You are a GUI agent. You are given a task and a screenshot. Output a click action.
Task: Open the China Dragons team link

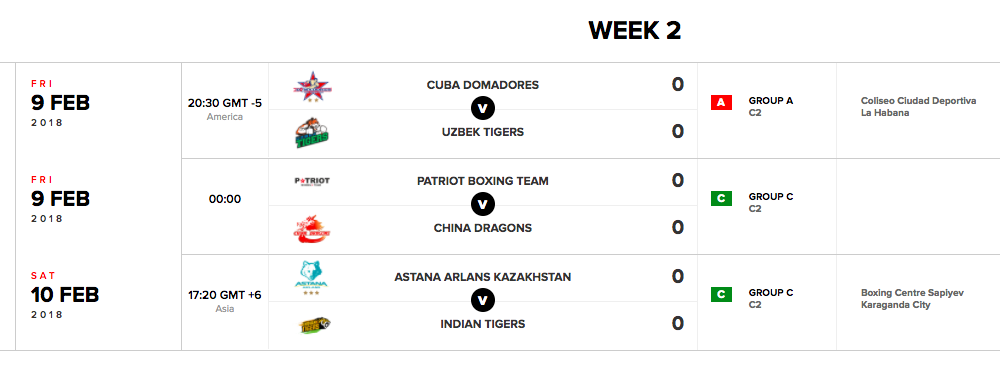(x=483, y=228)
